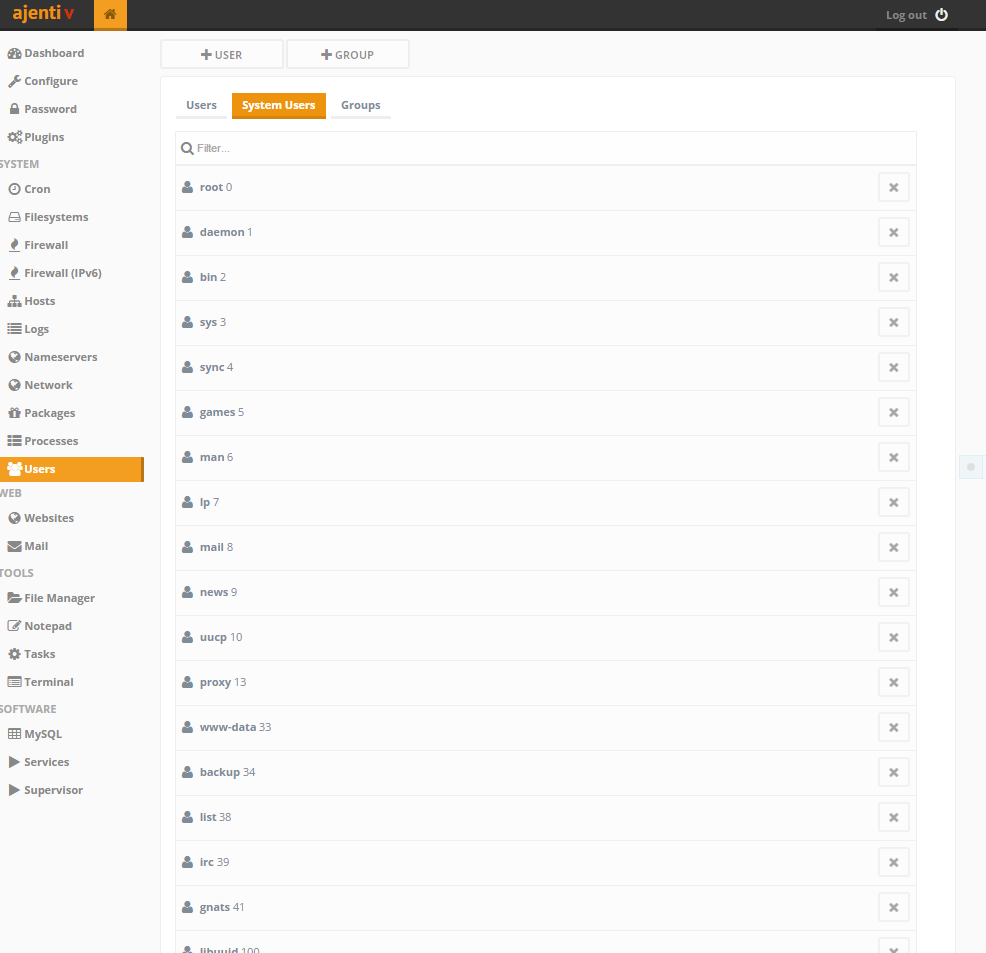This screenshot has width=986, height=953.
Task: Delete the games user row
Action: [x=893, y=412]
